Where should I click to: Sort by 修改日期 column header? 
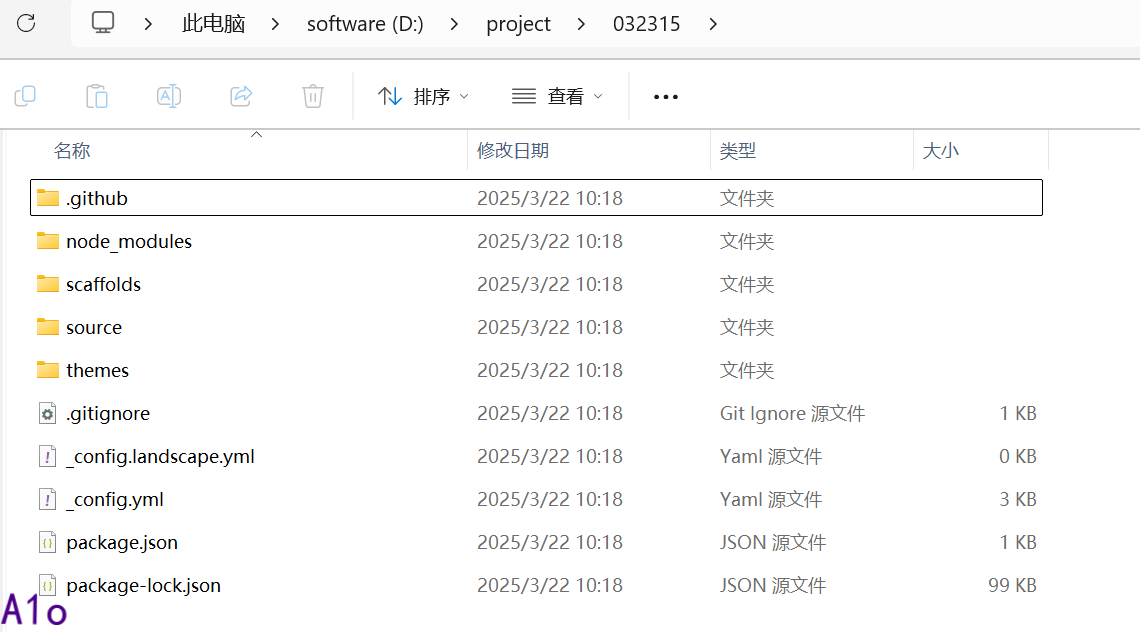point(513,151)
